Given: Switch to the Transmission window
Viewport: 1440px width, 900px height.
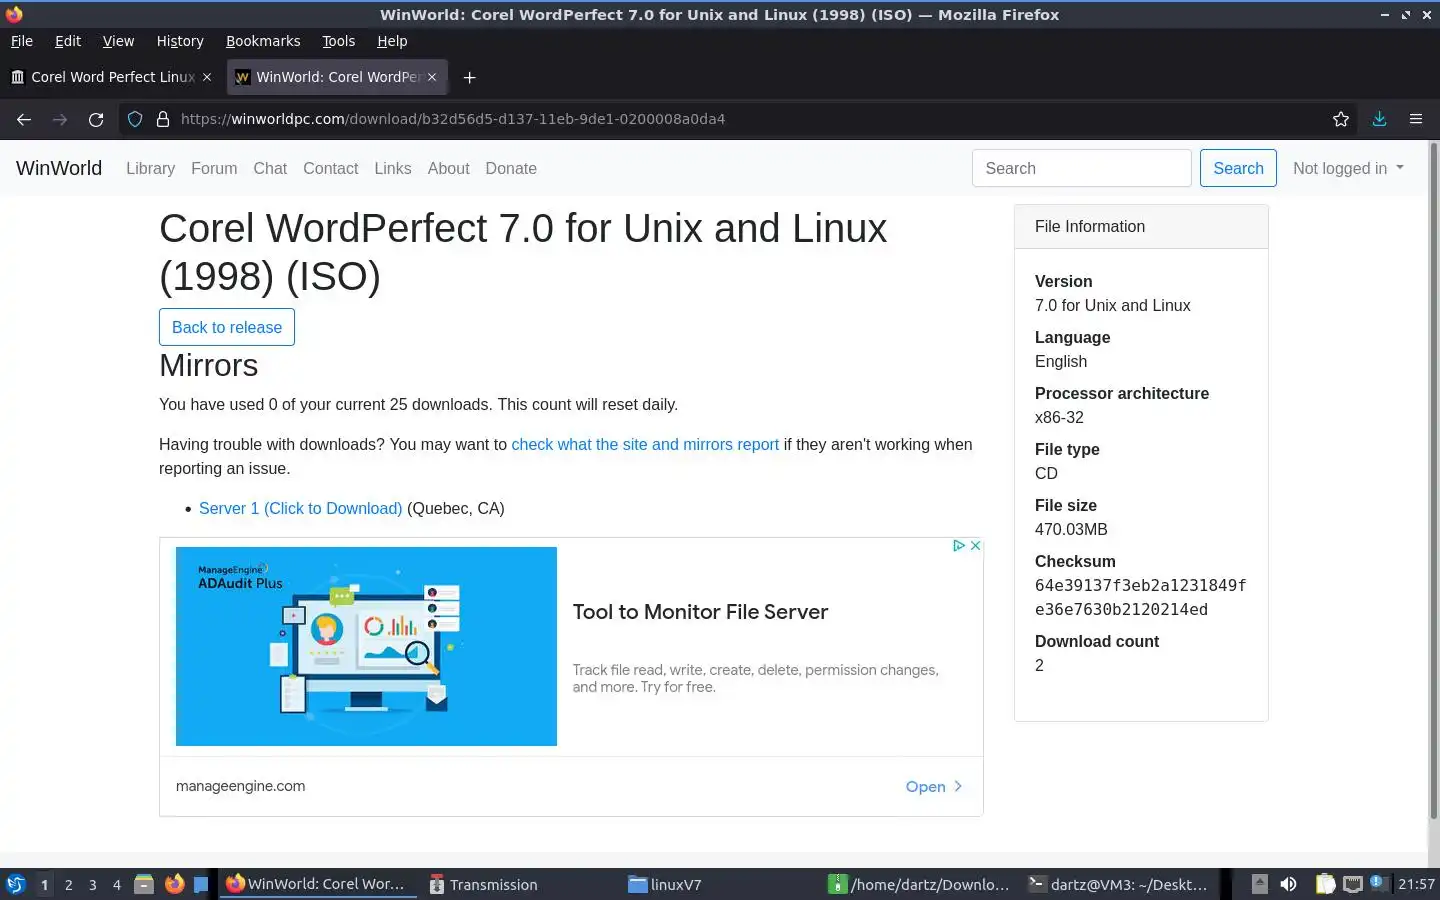Looking at the screenshot, I should [x=518, y=884].
